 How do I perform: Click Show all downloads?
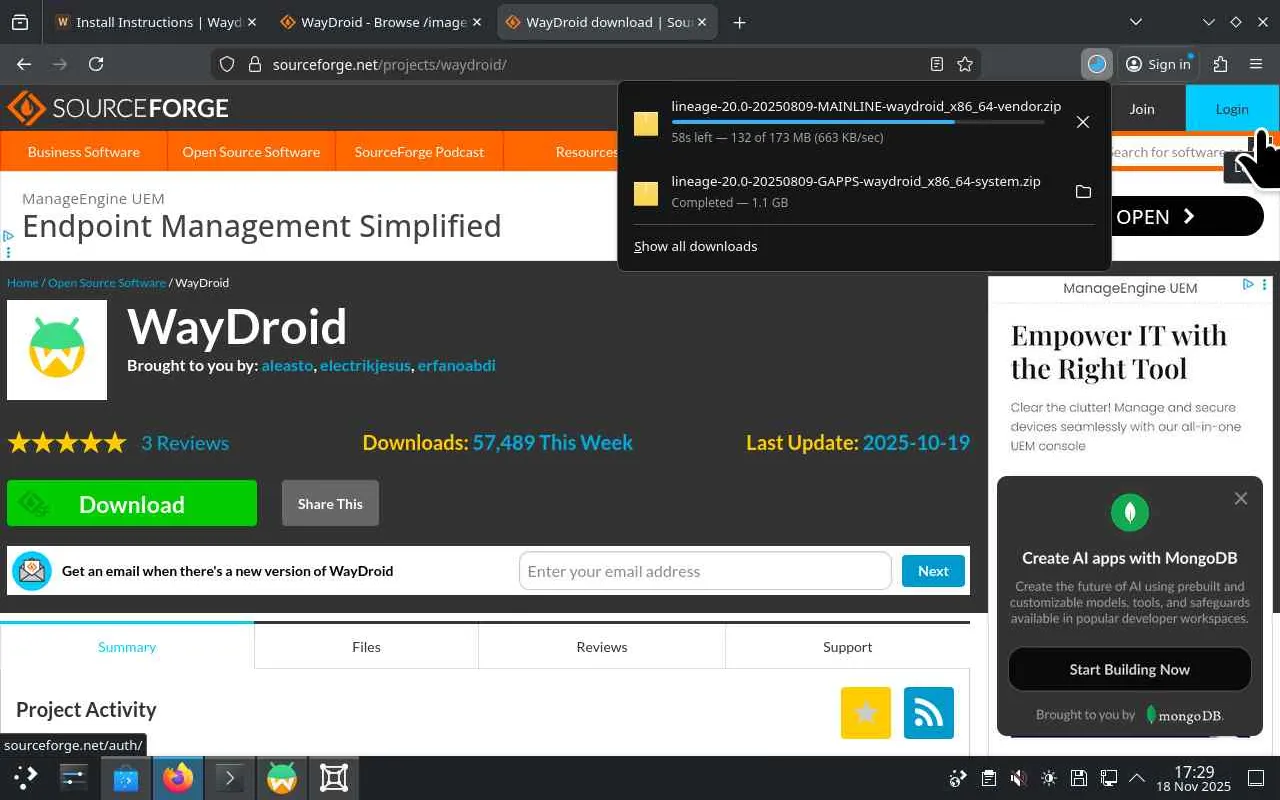coord(696,246)
